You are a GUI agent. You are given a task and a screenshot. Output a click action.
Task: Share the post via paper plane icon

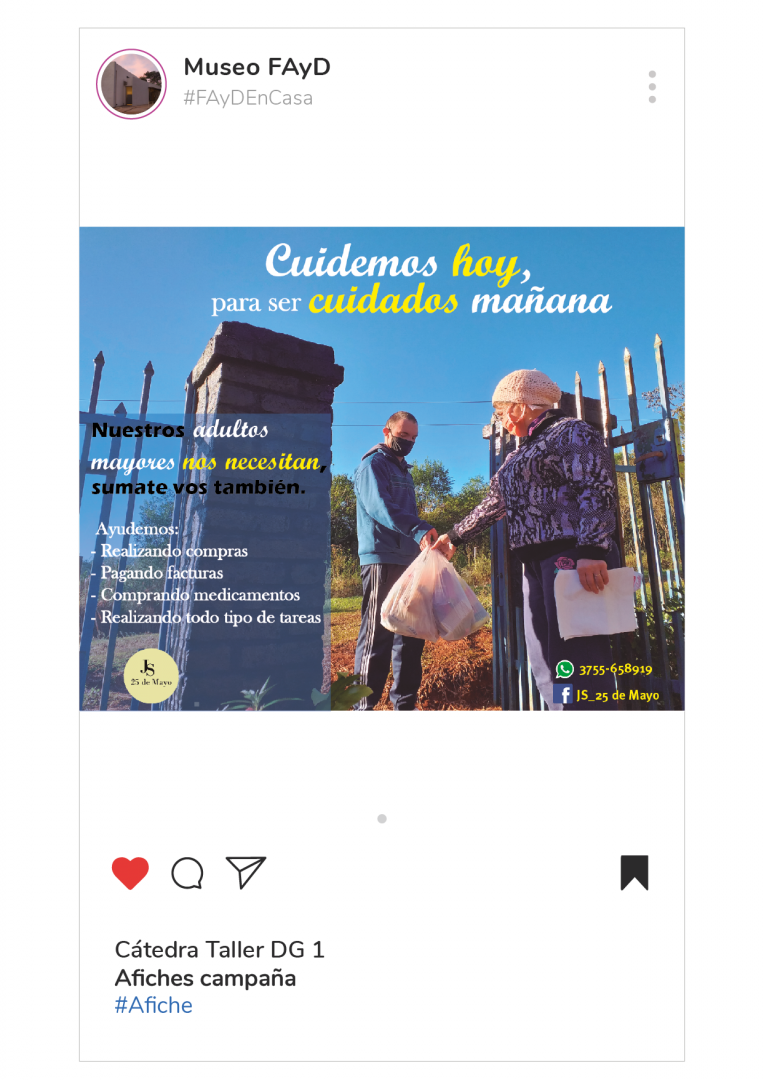tap(245, 872)
